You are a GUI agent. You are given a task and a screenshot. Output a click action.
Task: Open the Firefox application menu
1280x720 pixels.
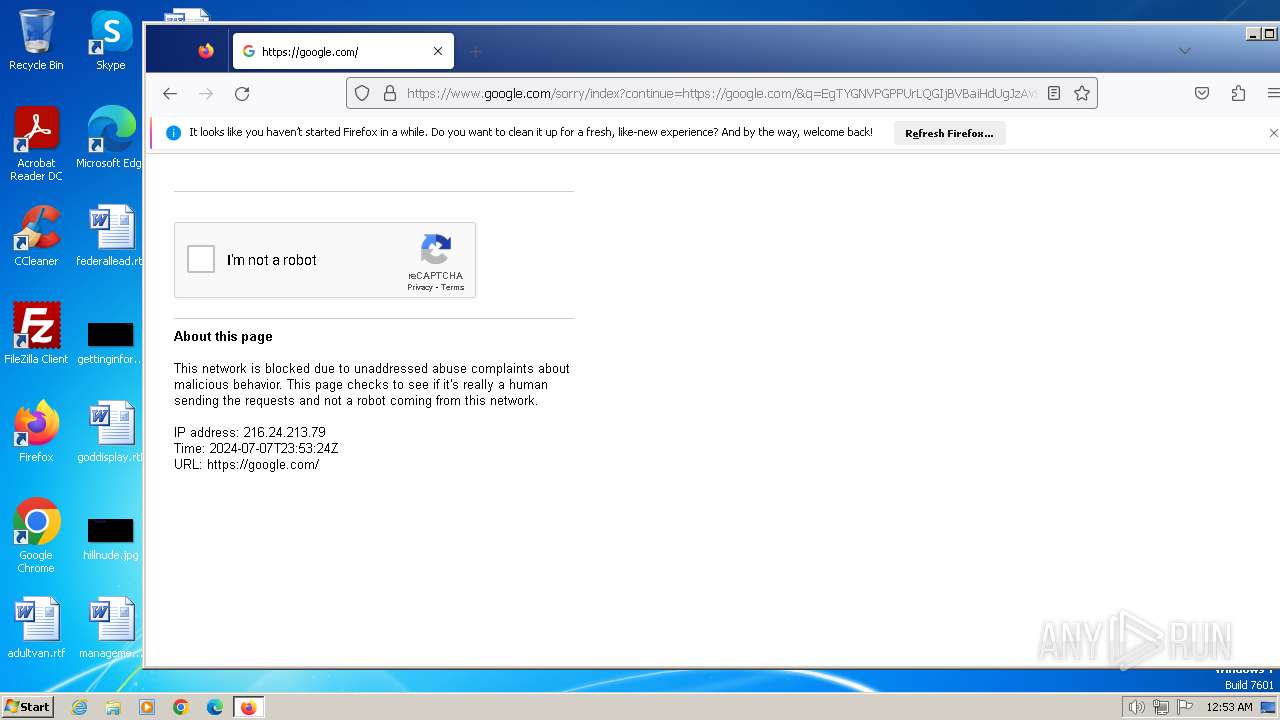point(1273,93)
